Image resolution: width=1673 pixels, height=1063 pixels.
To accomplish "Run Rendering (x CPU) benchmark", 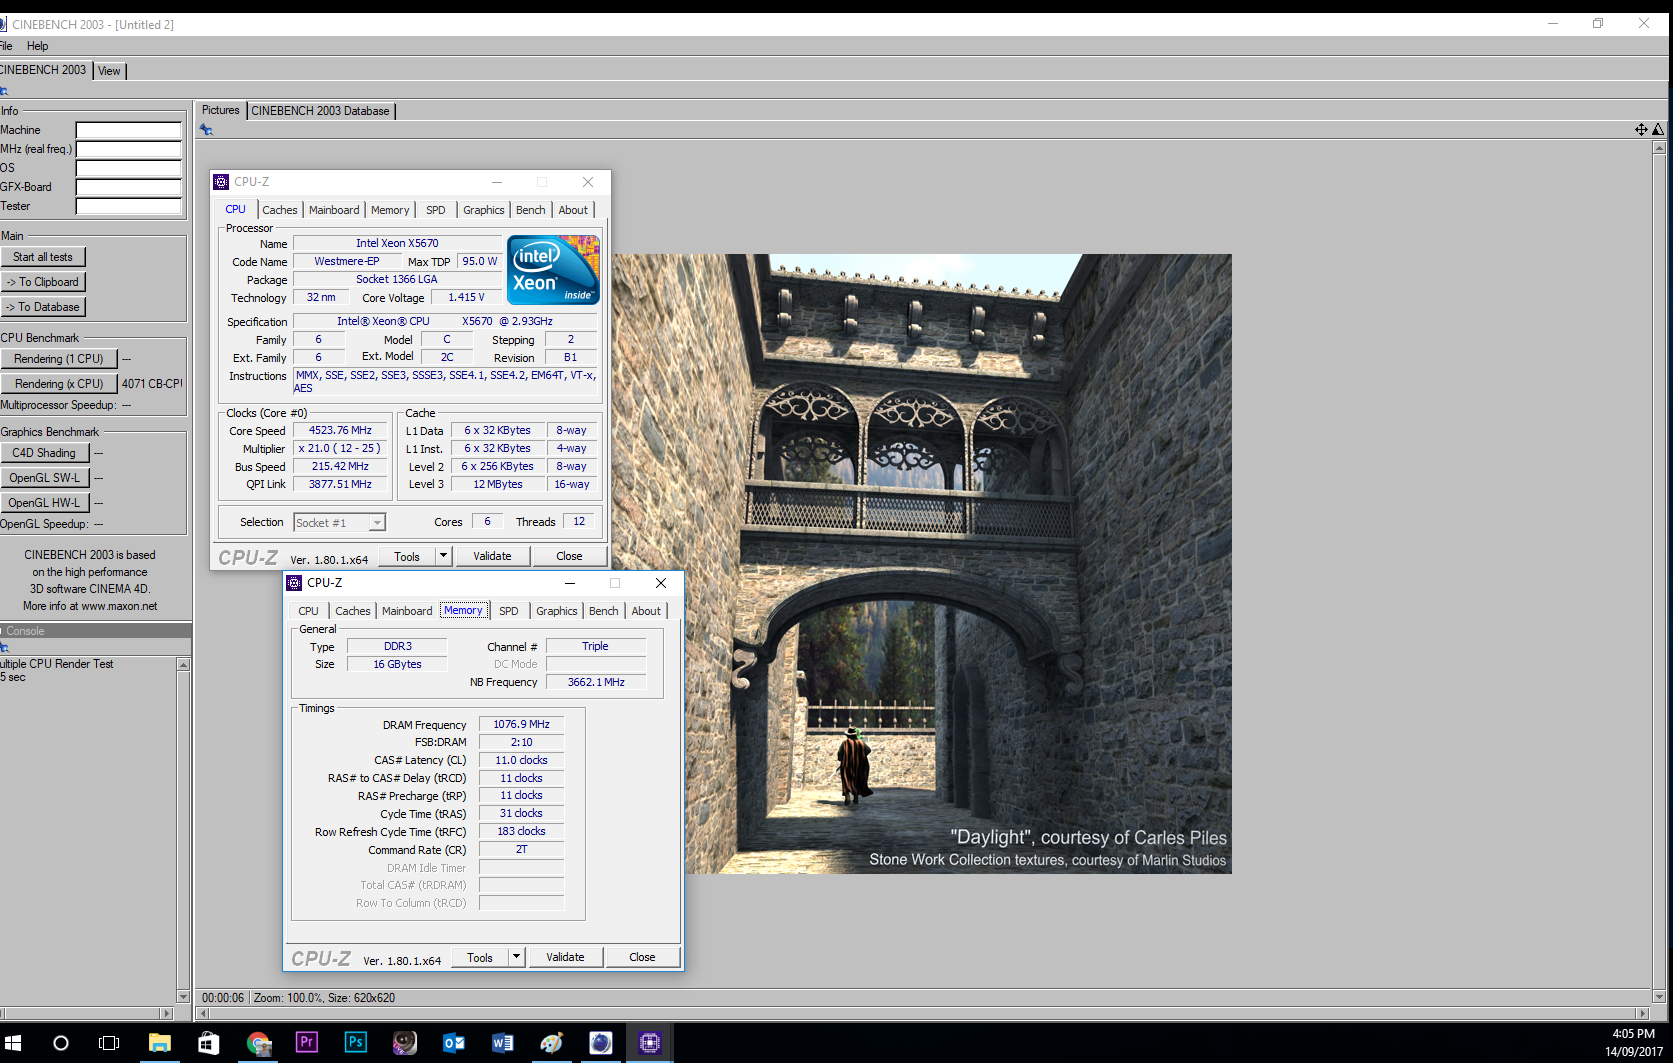I will [59, 384].
